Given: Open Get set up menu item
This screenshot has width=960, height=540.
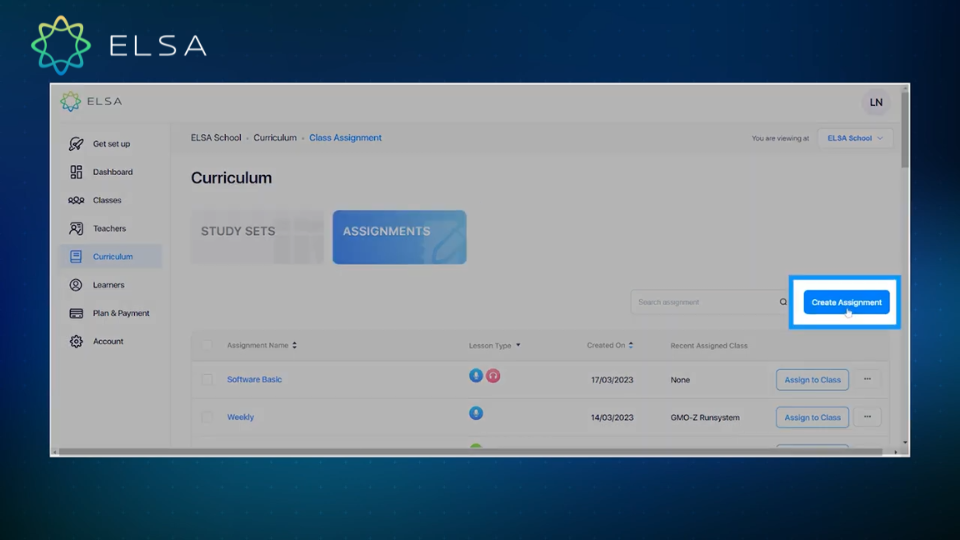Looking at the screenshot, I should pyautogui.click(x=111, y=144).
